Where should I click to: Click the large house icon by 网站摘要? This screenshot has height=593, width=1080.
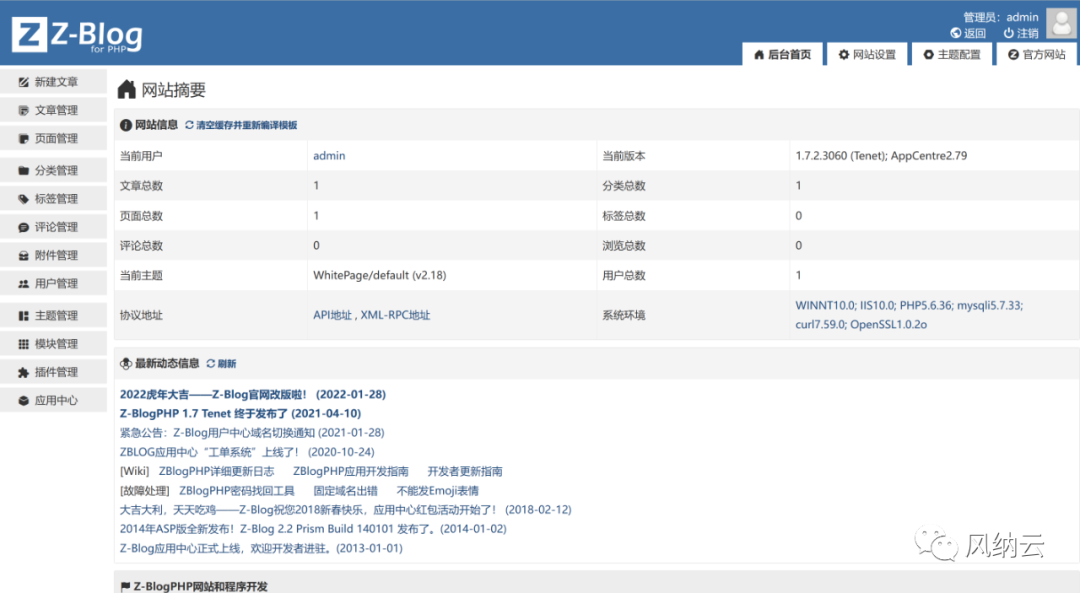[x=127, y=90]
